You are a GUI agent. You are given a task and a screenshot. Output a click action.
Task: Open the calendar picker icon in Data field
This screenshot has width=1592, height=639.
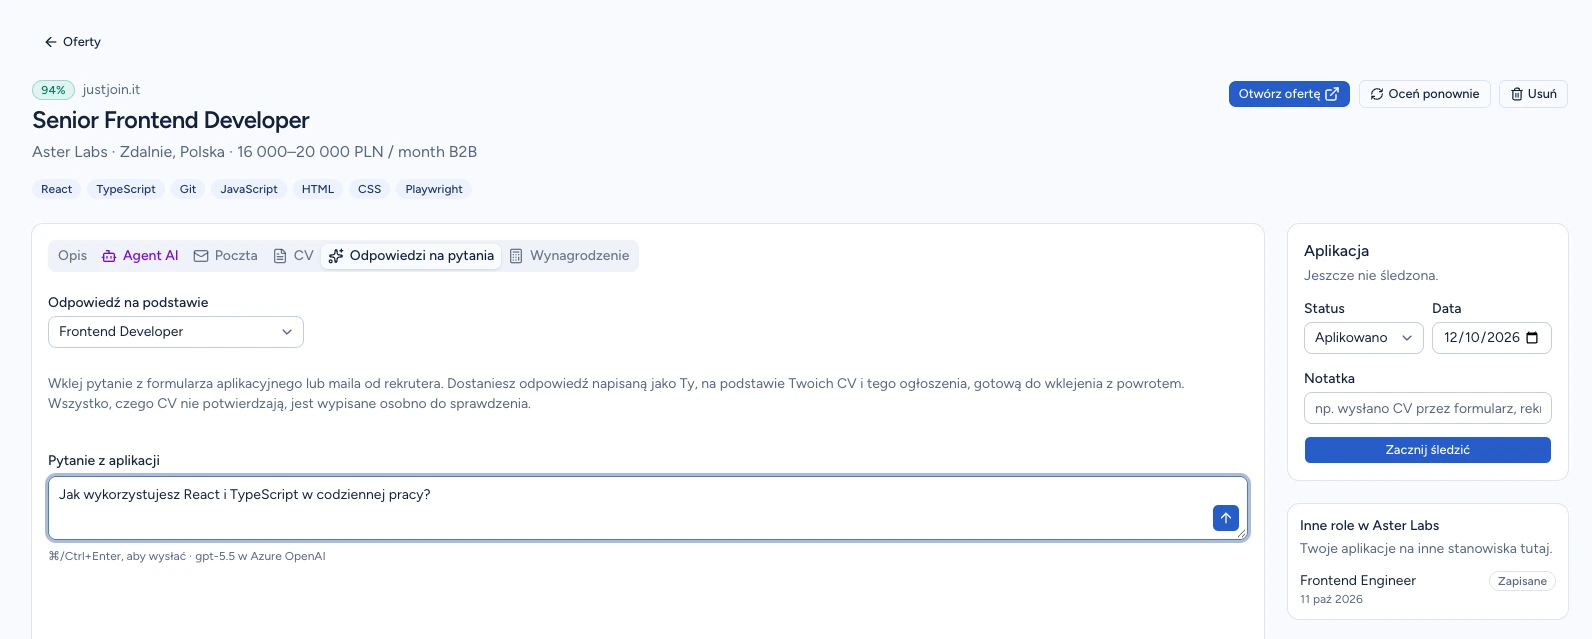click(x=1532, y=338)
